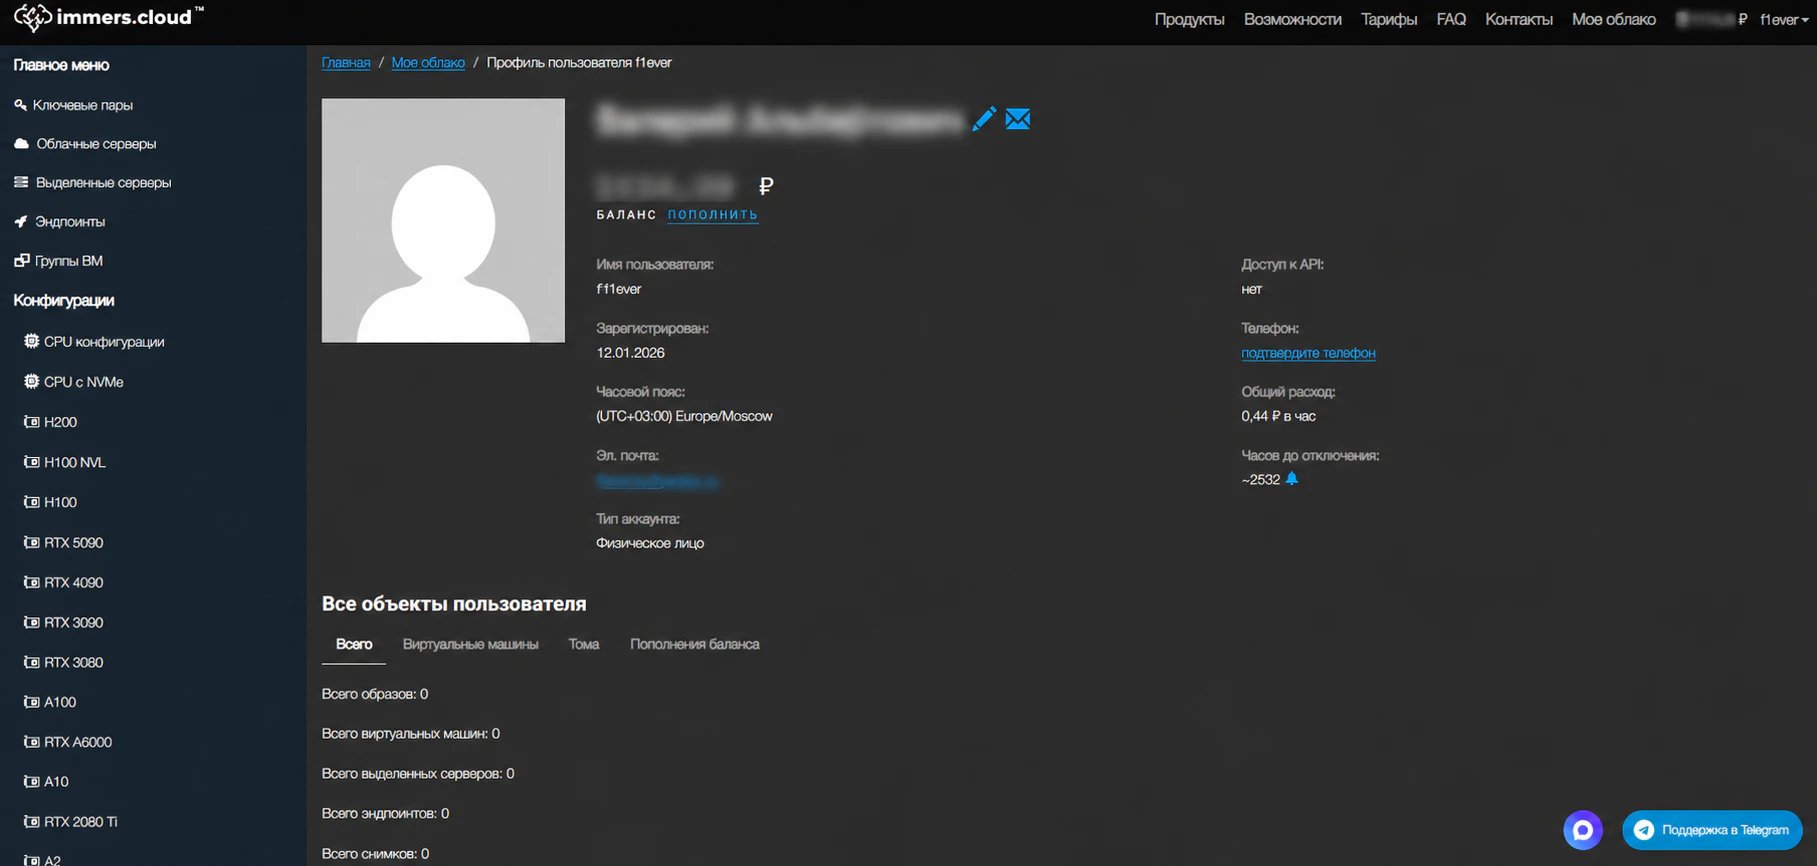Select CPU с NVMe configuration
The width and height of the screenshot is (1817, 866).
click(x=74, y=382)
